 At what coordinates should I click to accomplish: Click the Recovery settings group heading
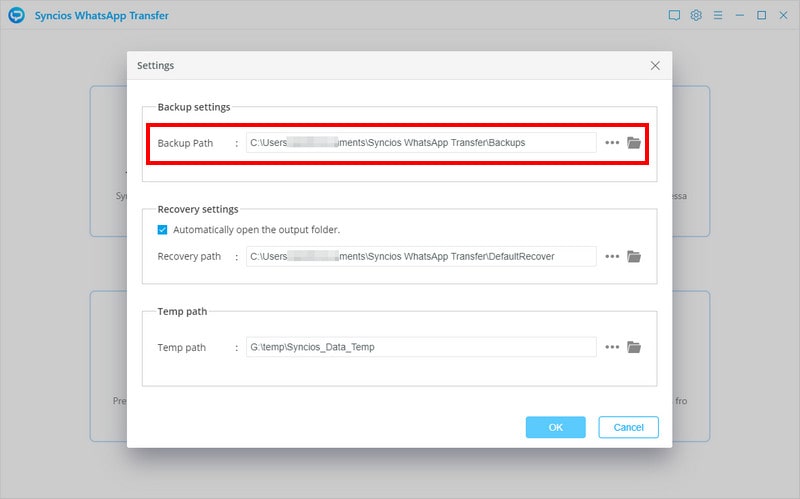(198, 209)
